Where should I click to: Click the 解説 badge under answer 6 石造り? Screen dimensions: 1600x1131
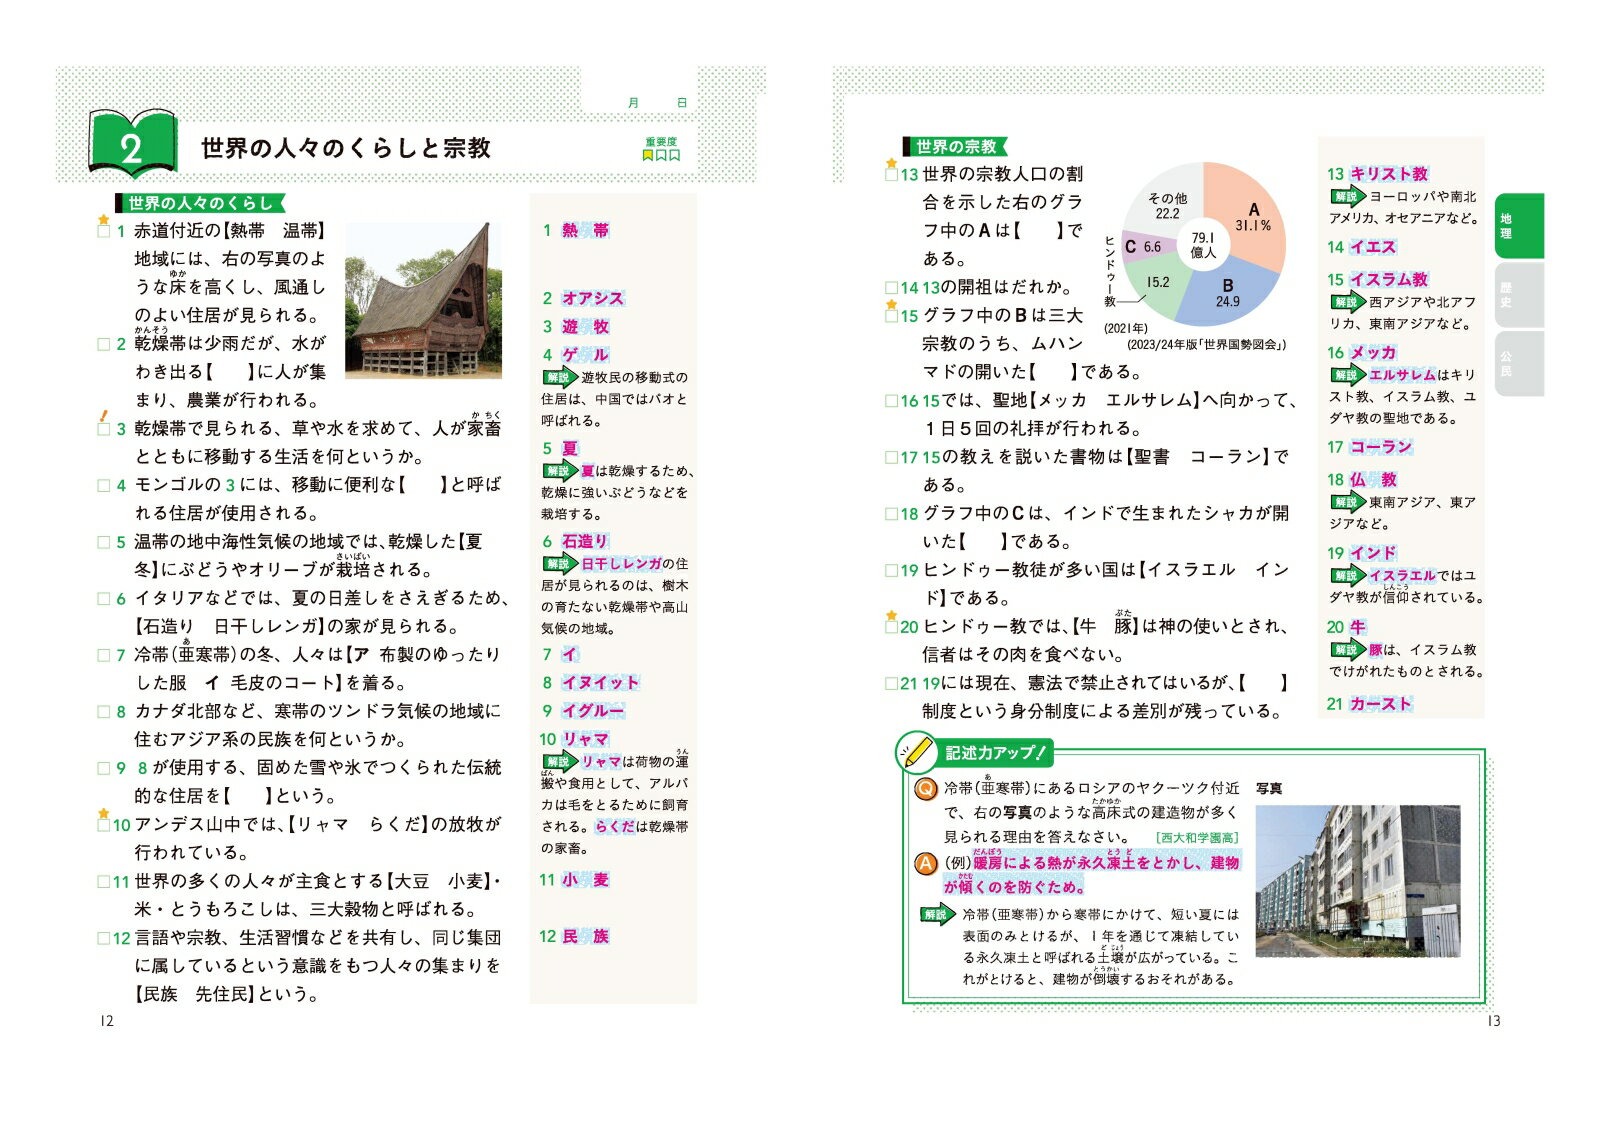(560, 563)
